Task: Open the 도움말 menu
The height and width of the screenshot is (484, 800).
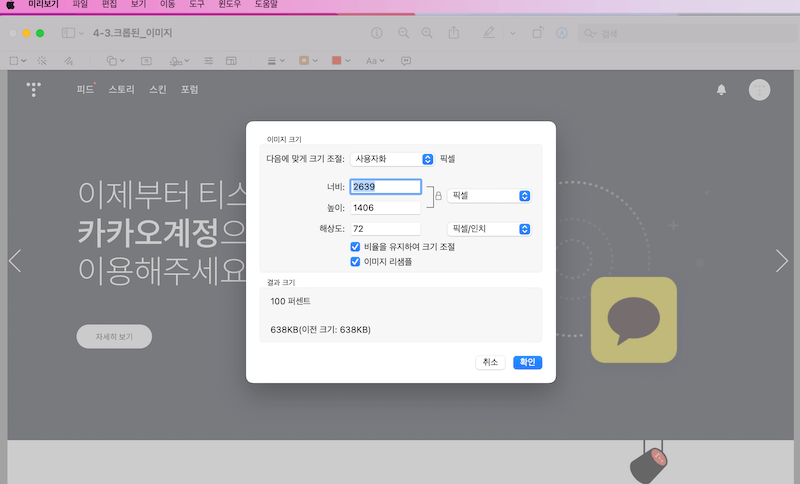Action: (x=266, y=4)
